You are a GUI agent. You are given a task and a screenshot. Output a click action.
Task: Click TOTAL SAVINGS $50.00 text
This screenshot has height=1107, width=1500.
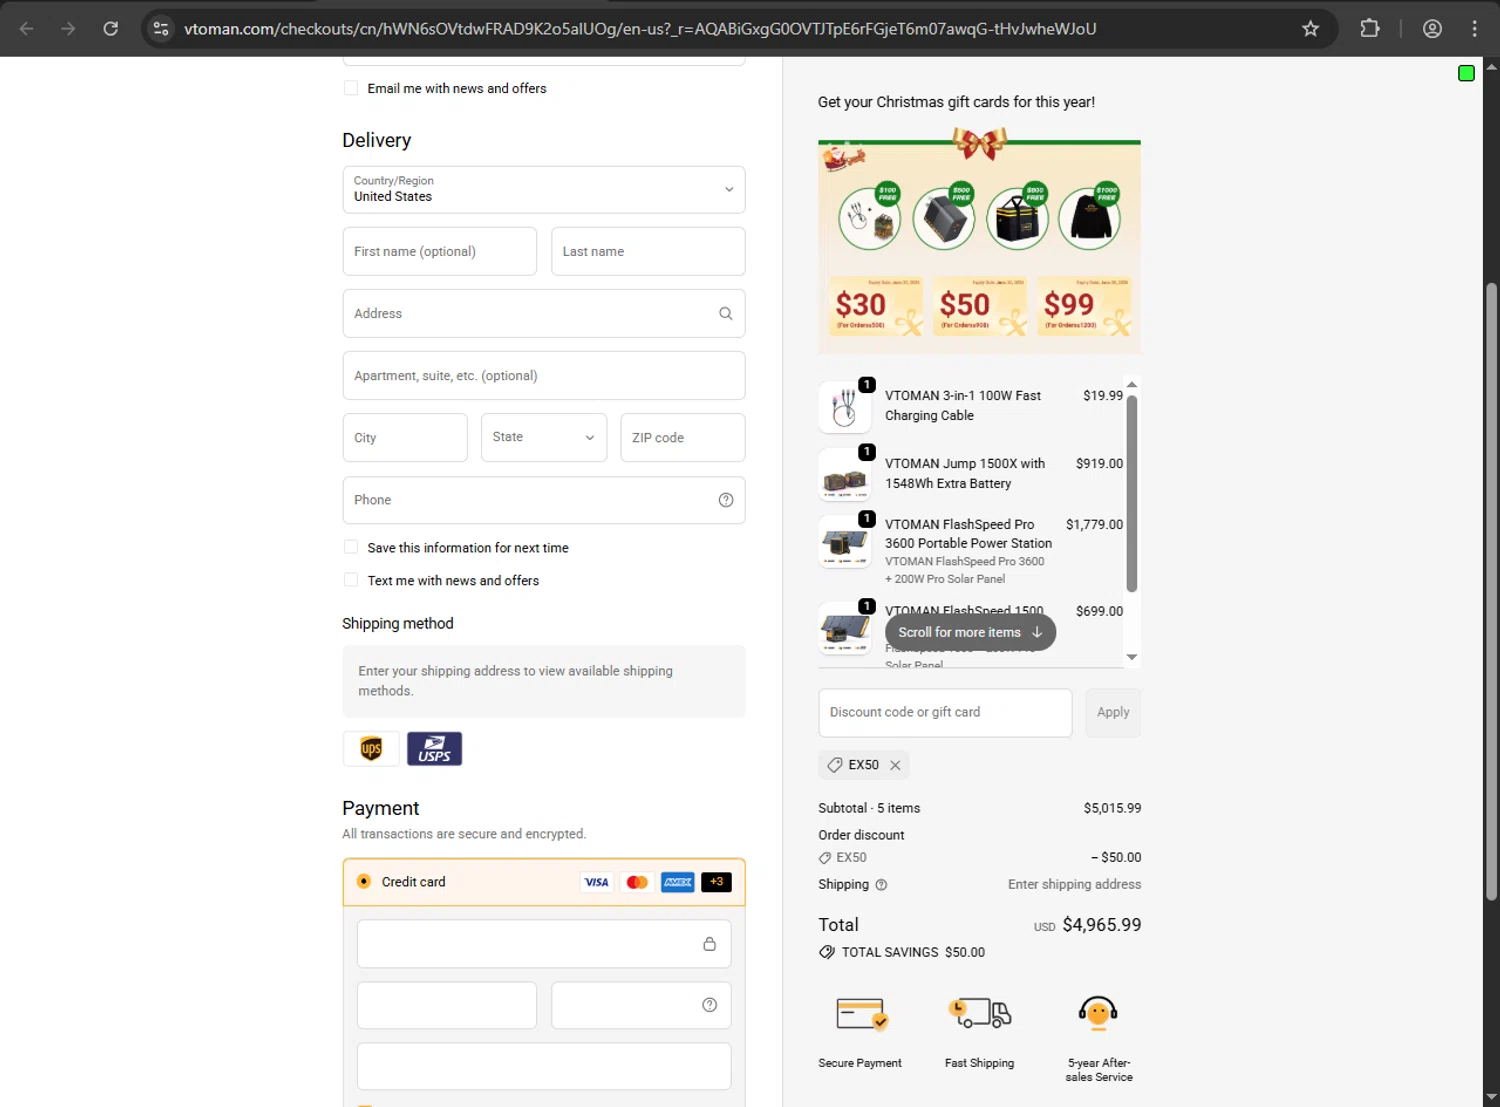913,952
